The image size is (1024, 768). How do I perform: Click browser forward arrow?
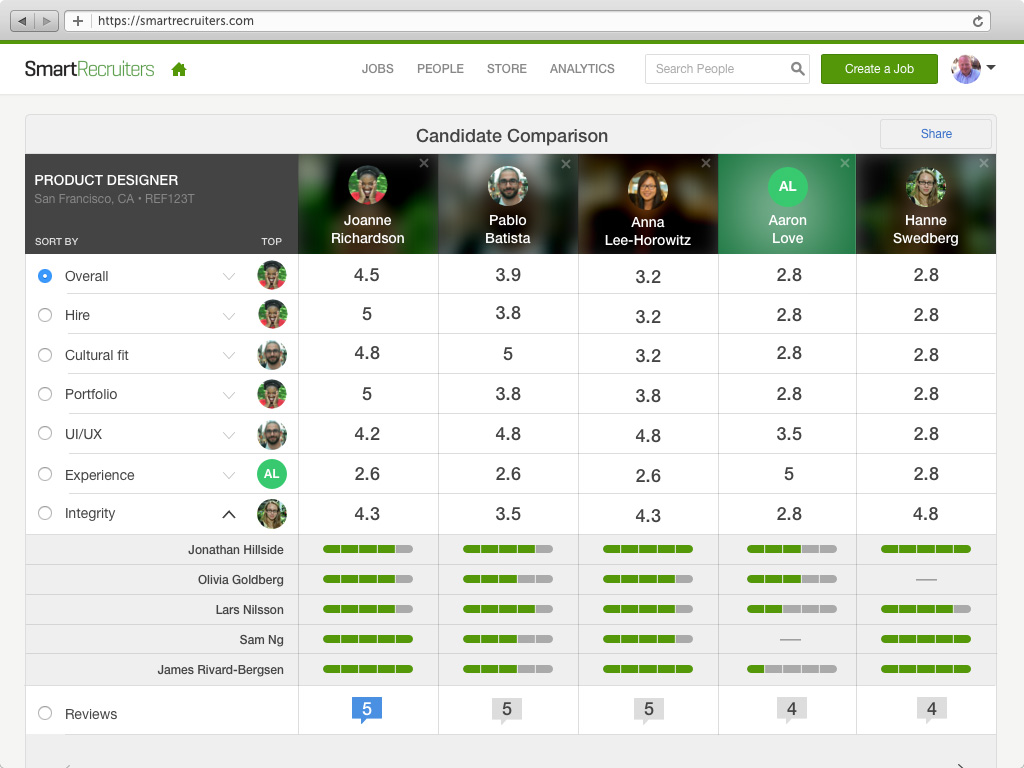46,21
